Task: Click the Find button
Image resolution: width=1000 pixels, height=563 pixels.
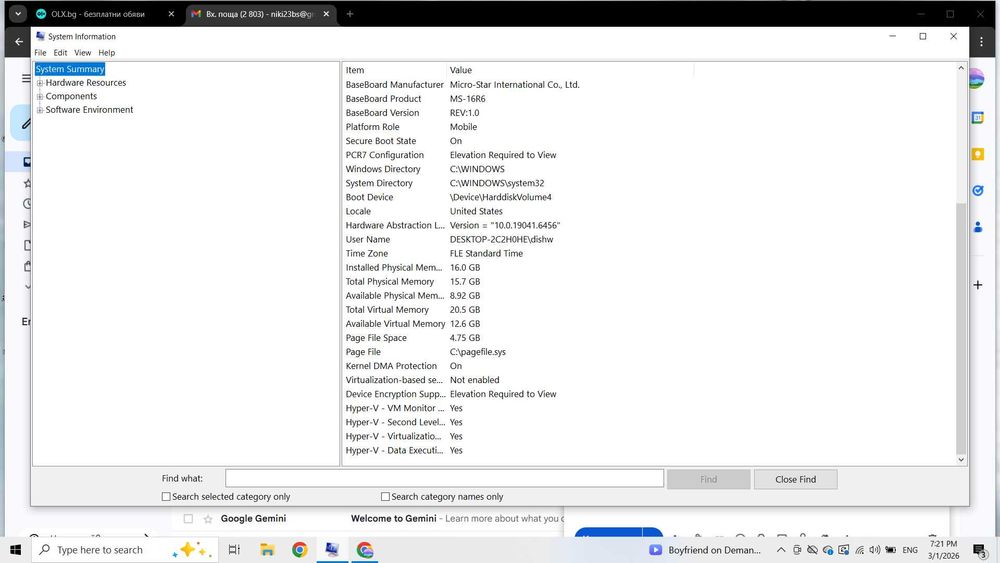Action: coord(709,479)
